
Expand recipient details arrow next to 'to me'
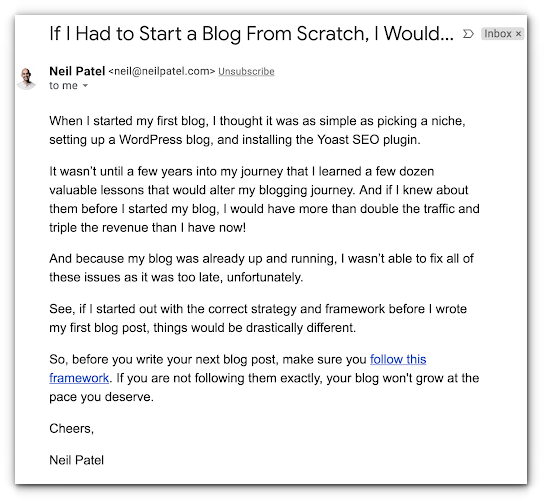pos(85,85)
